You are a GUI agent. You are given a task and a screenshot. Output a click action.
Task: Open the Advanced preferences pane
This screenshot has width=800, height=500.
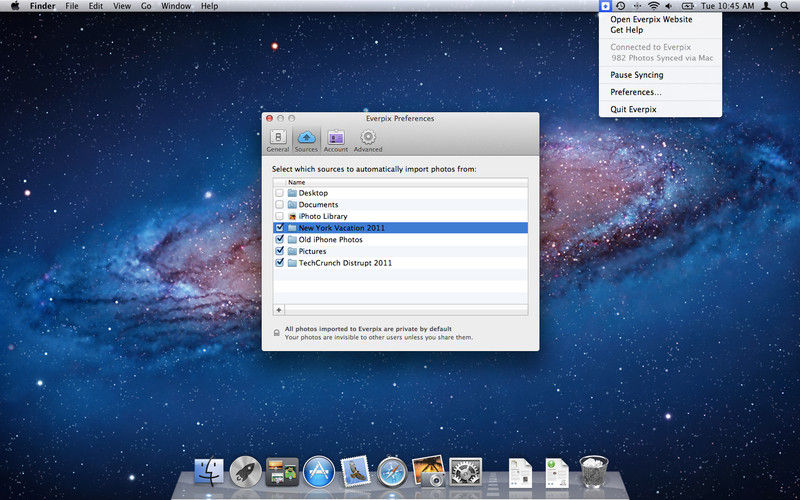368,141
